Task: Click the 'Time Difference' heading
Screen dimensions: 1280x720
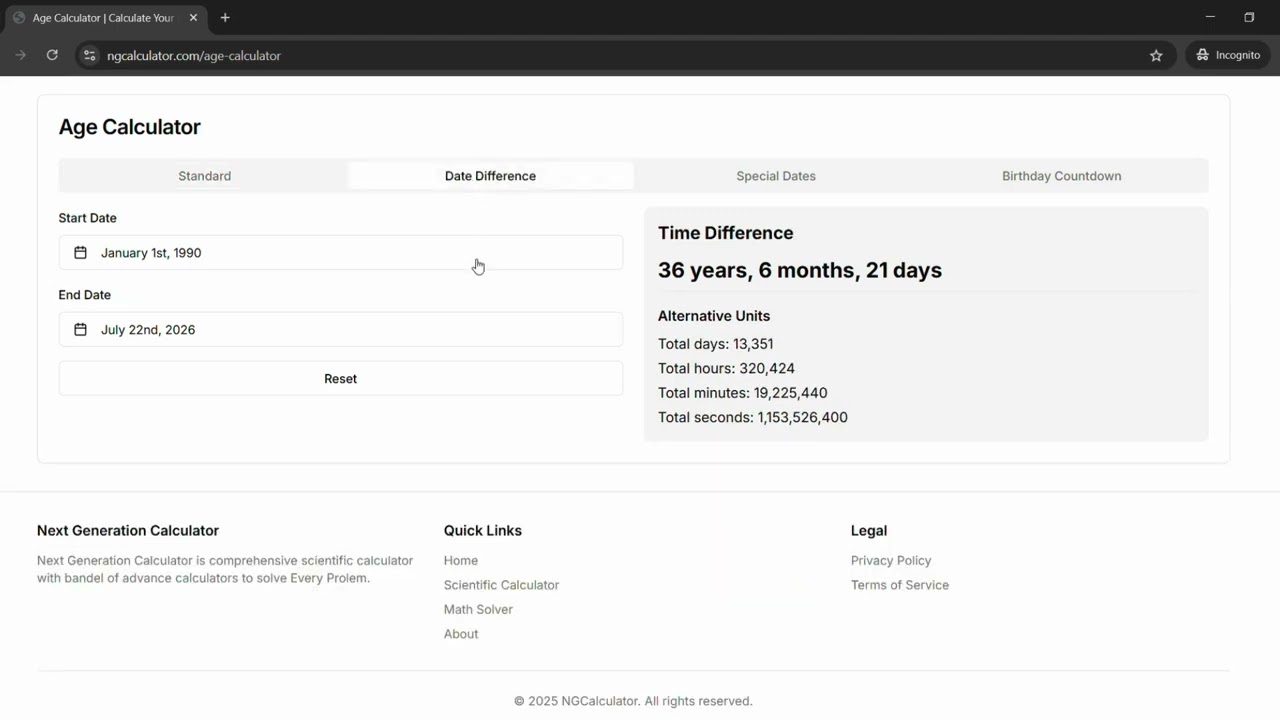Action: (725, 233)
